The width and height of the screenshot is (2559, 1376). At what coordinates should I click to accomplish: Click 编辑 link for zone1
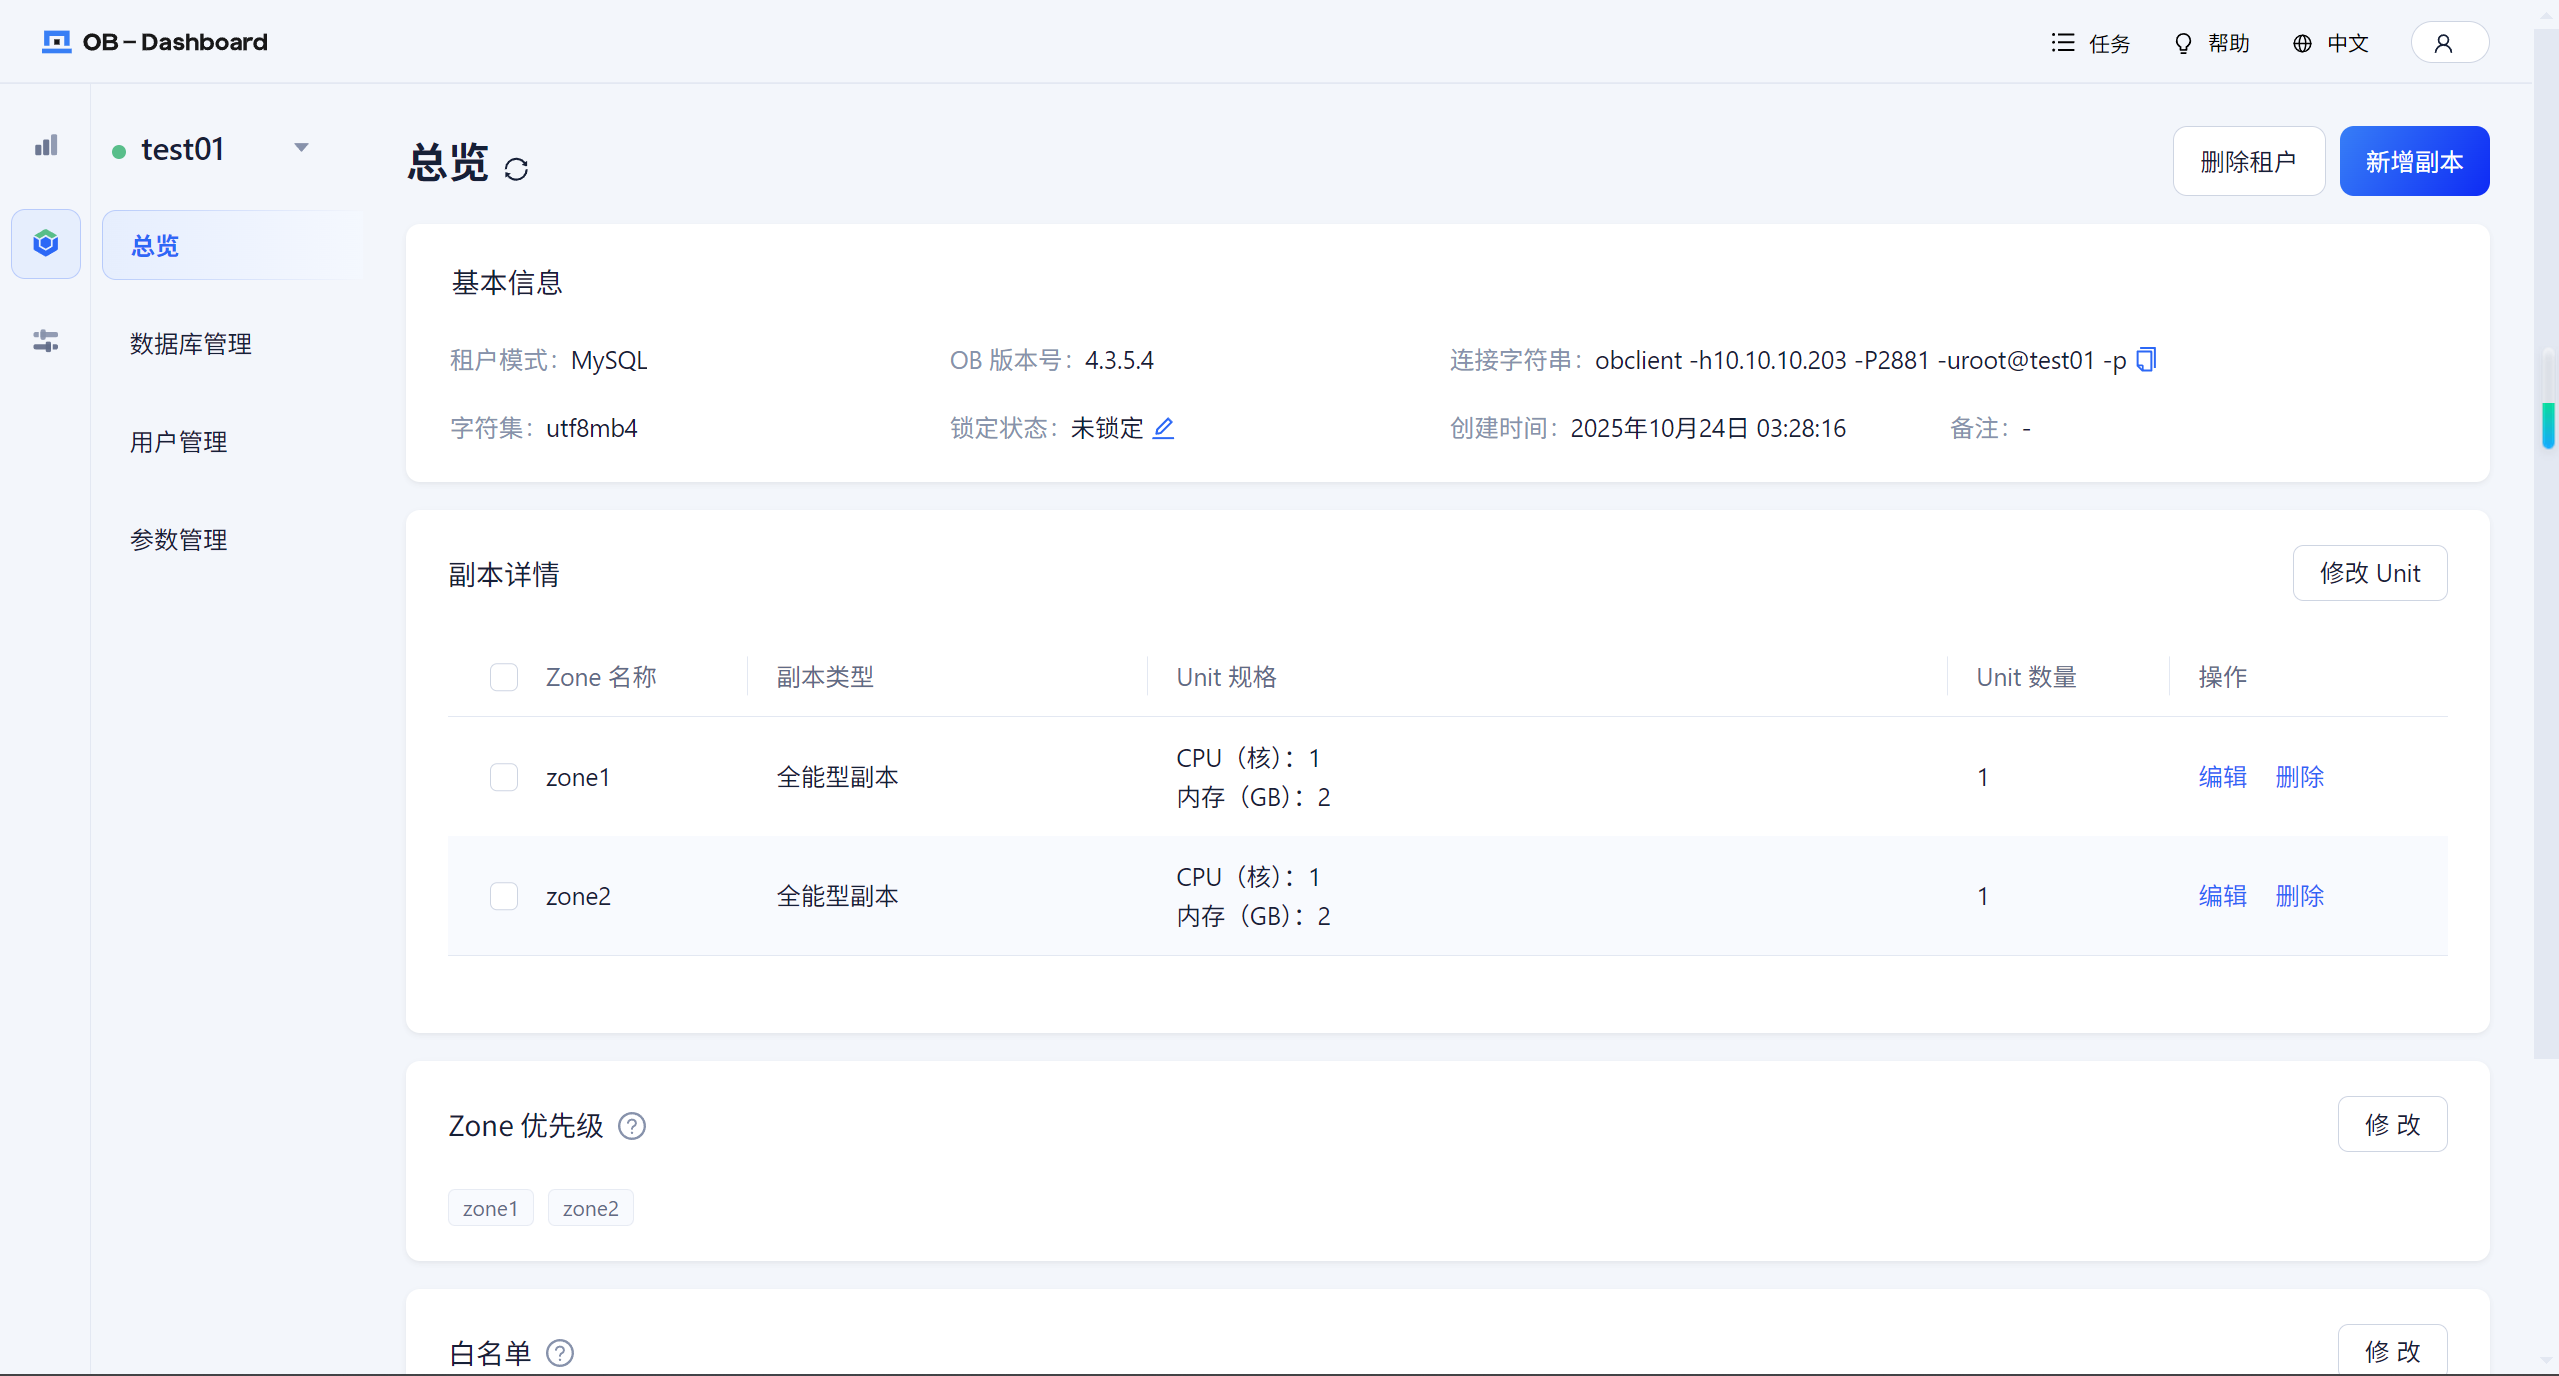[x=2222, y=777]
